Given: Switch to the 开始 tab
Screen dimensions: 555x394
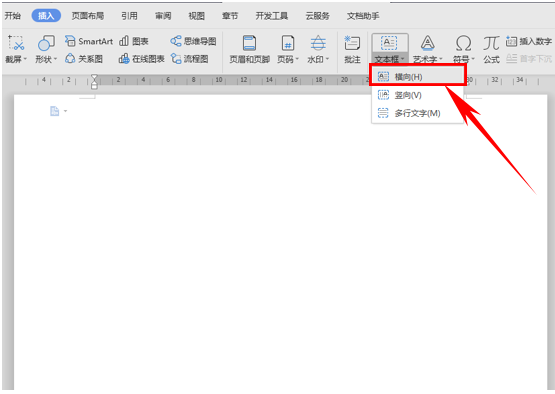Looking at the screenshot, I should (13, 16).
